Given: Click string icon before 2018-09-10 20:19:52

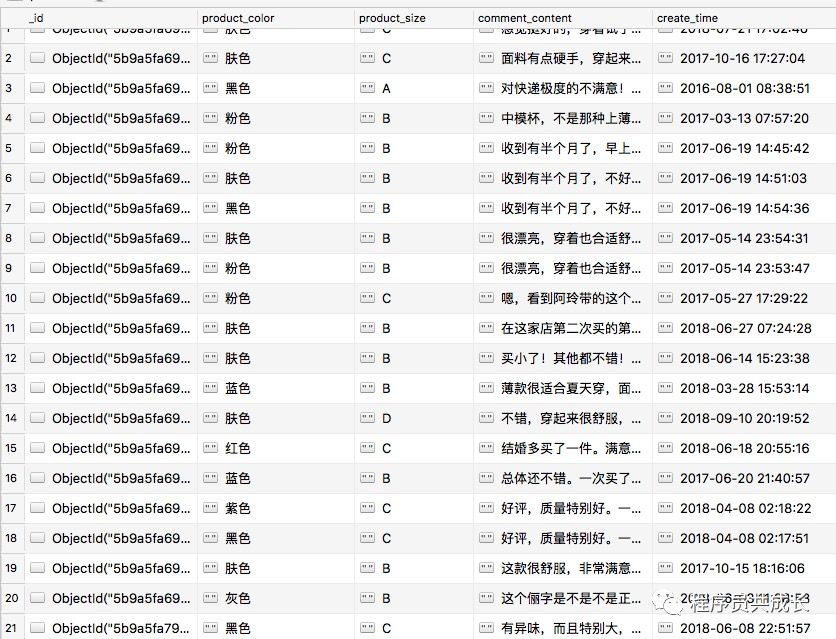Looking at the screenshot, I should (x=665, y=418).
